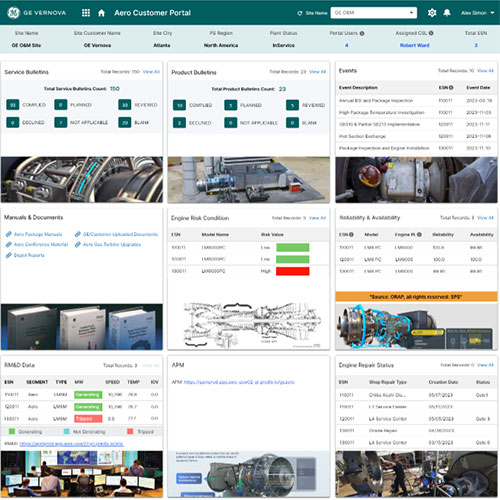The height and width of the screenshot is (500, 500).
Task: Click the Tripped status badge in RM&D table
Action: point(88,419)
